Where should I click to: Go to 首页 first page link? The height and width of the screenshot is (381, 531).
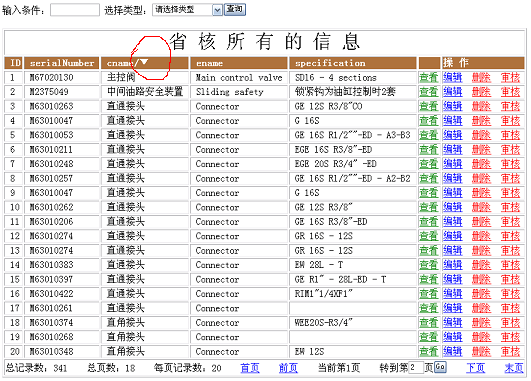(x=250, y=368)
